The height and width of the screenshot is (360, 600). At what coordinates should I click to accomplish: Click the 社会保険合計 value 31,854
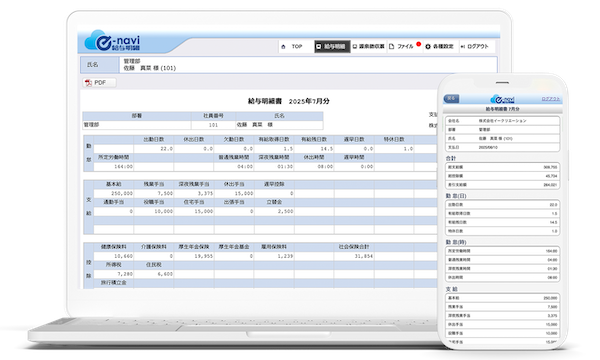[354, 256]
